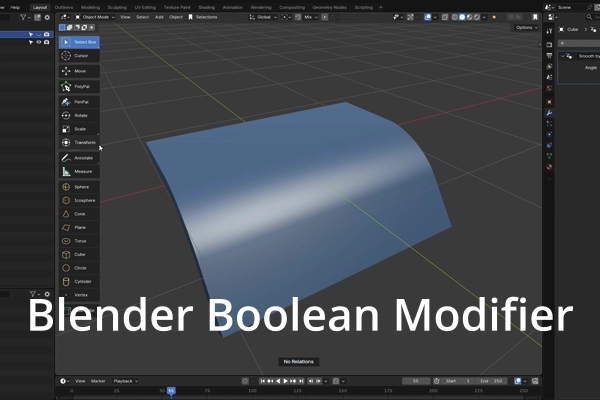
Task: Switch to Solid viewport shading
Action: 462,17
